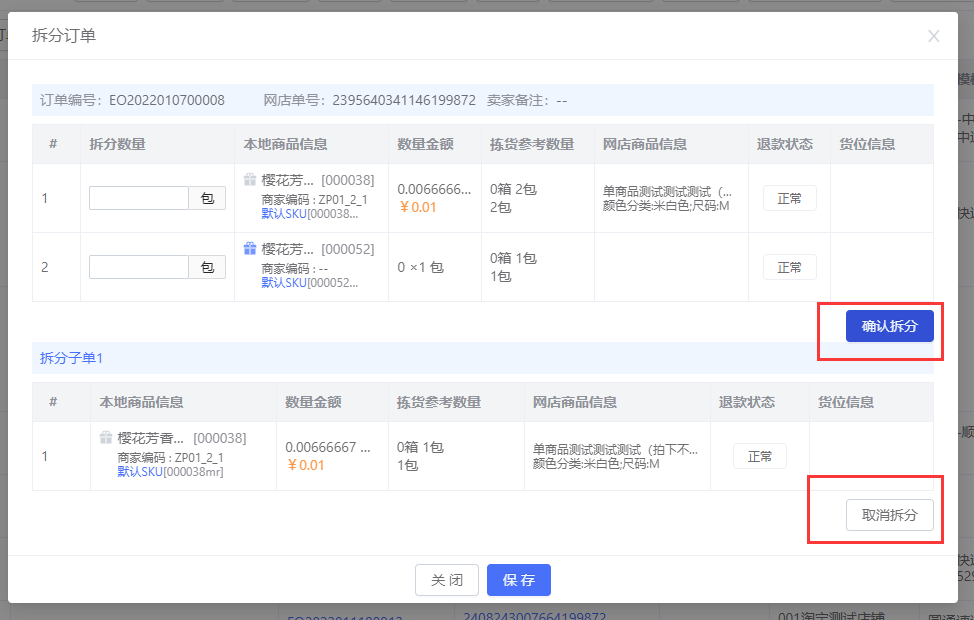Select the 颜色分类:米白色;尺码:M text in top table row 1
Screen dimensions: 974x620
[666, 206]
